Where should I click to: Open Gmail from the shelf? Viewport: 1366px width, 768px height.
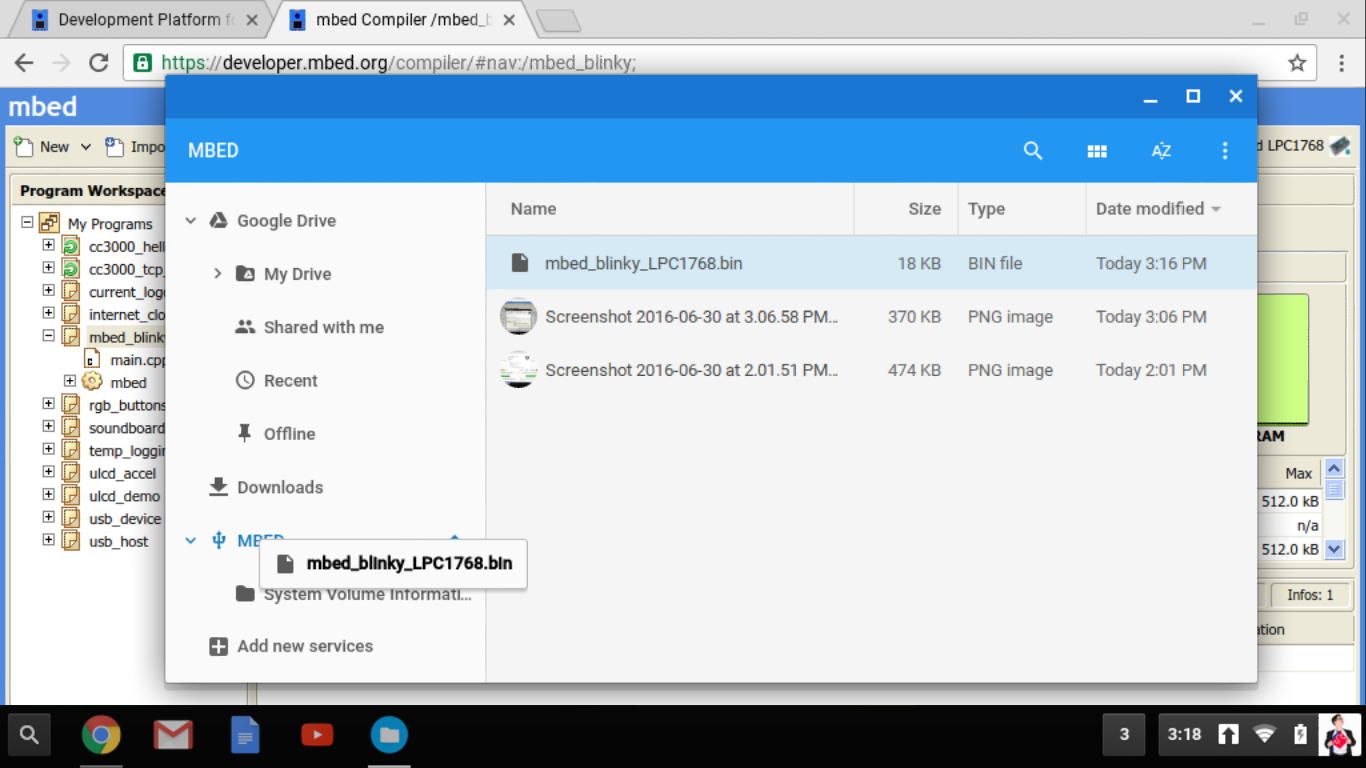173,736
